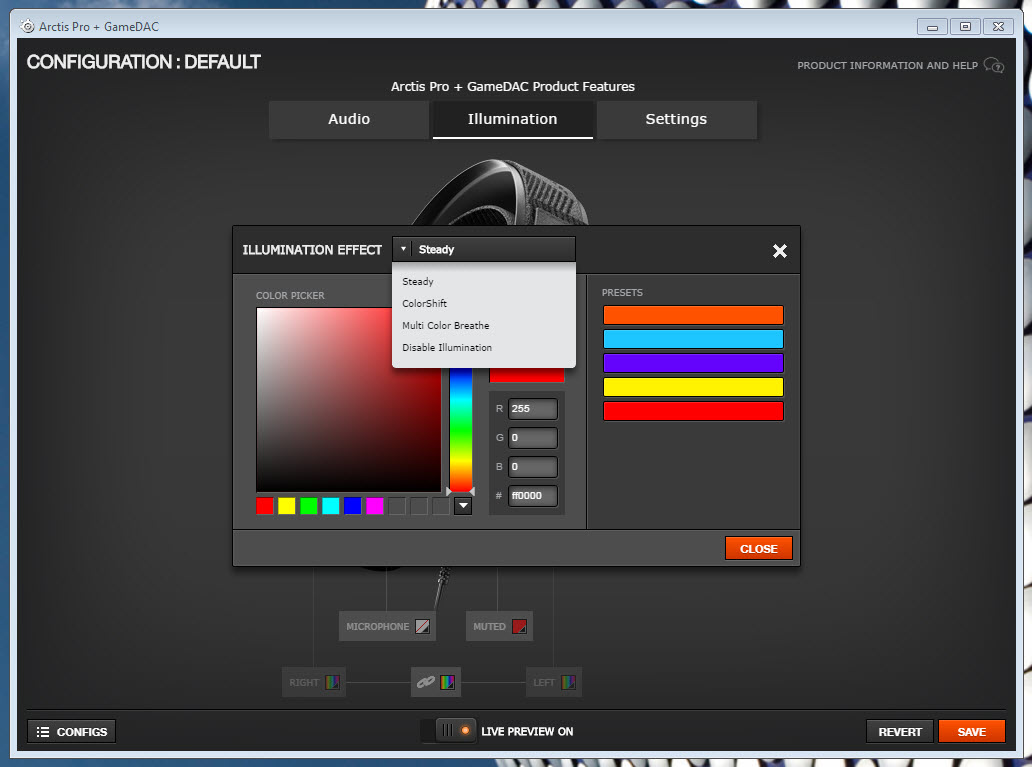1032x767 pixels.
Task: Switch to the Audio tab
Action: 349,119
